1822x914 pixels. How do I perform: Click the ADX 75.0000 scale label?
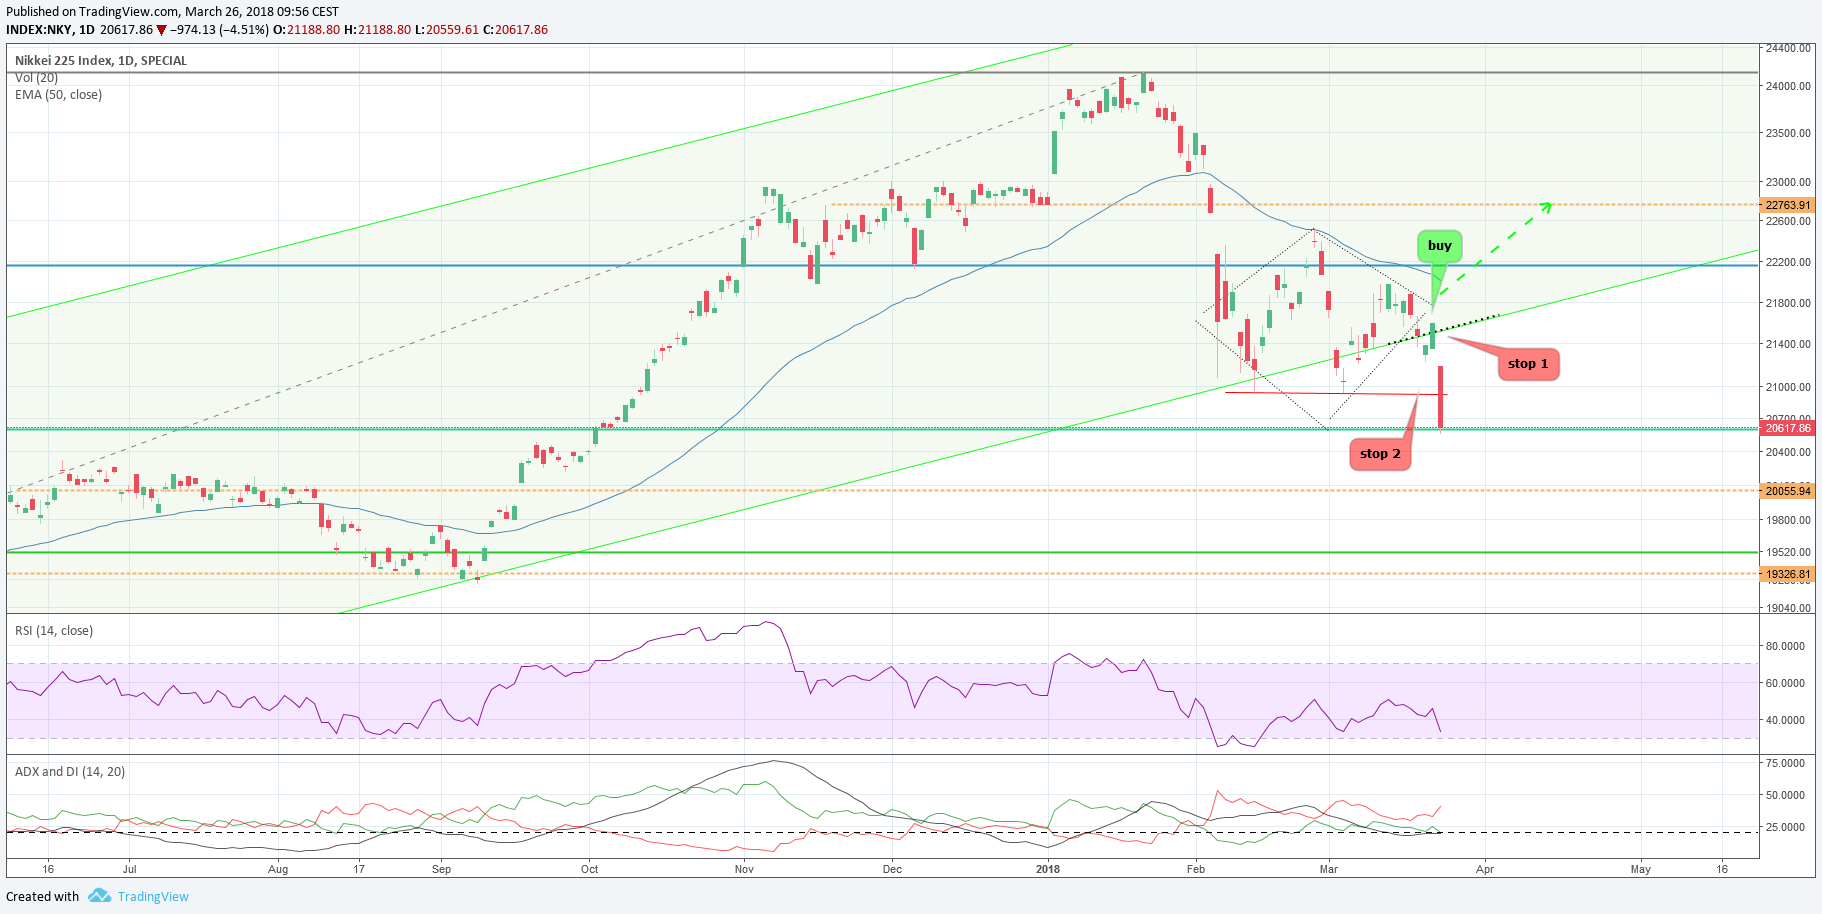coord(1785,763)
